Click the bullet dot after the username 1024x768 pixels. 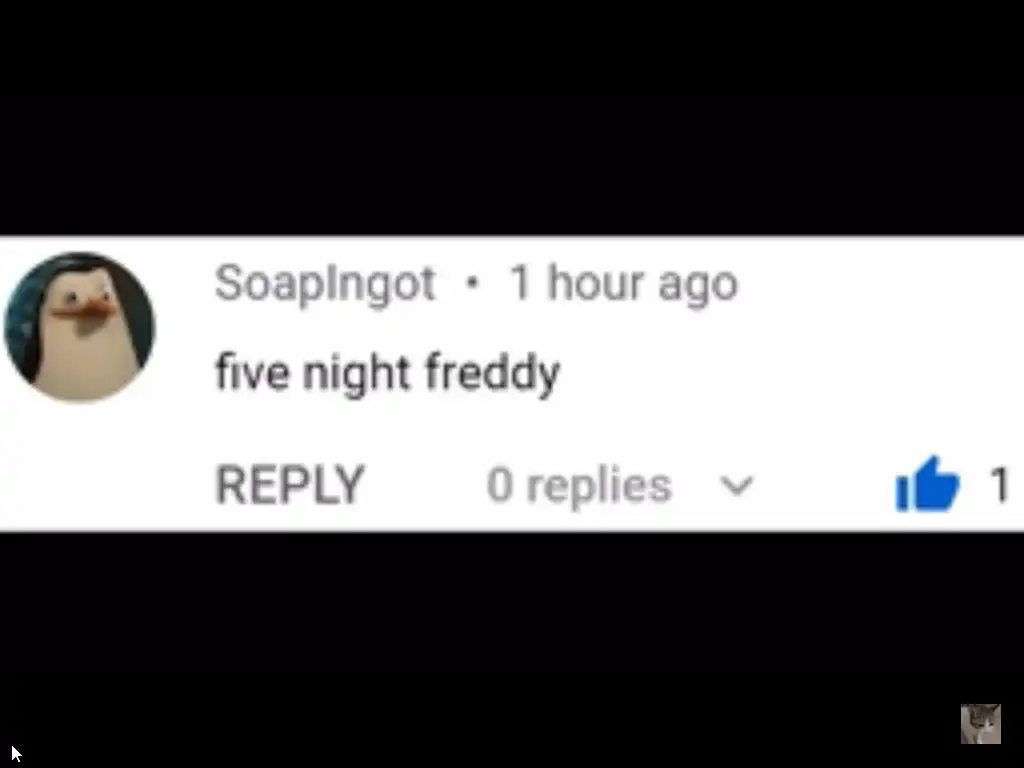pos(473,283)
